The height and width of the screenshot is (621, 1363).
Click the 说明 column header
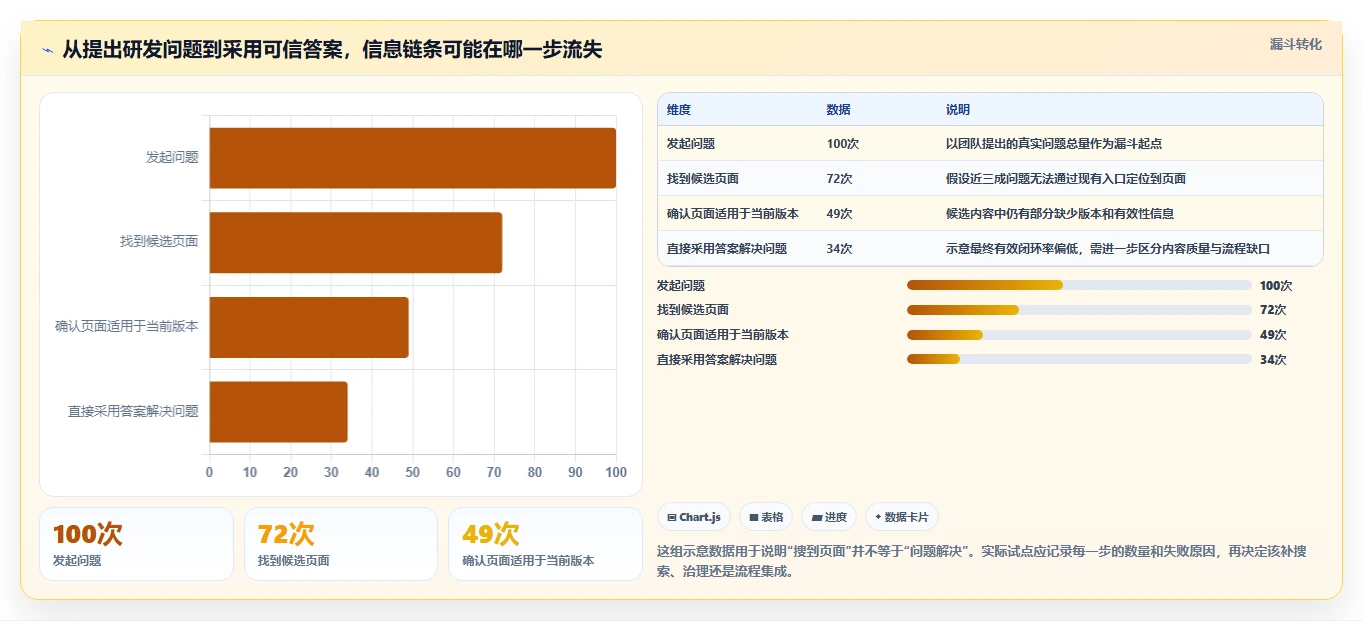[x=958, y=110]
